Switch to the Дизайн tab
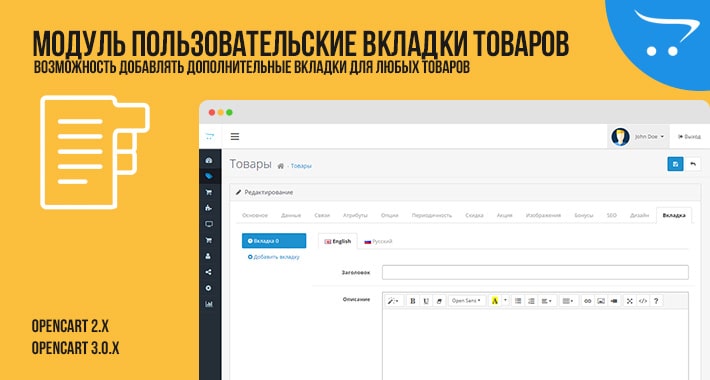The height and width of the screenshot is (380, 710). click(x=639, y=215)
